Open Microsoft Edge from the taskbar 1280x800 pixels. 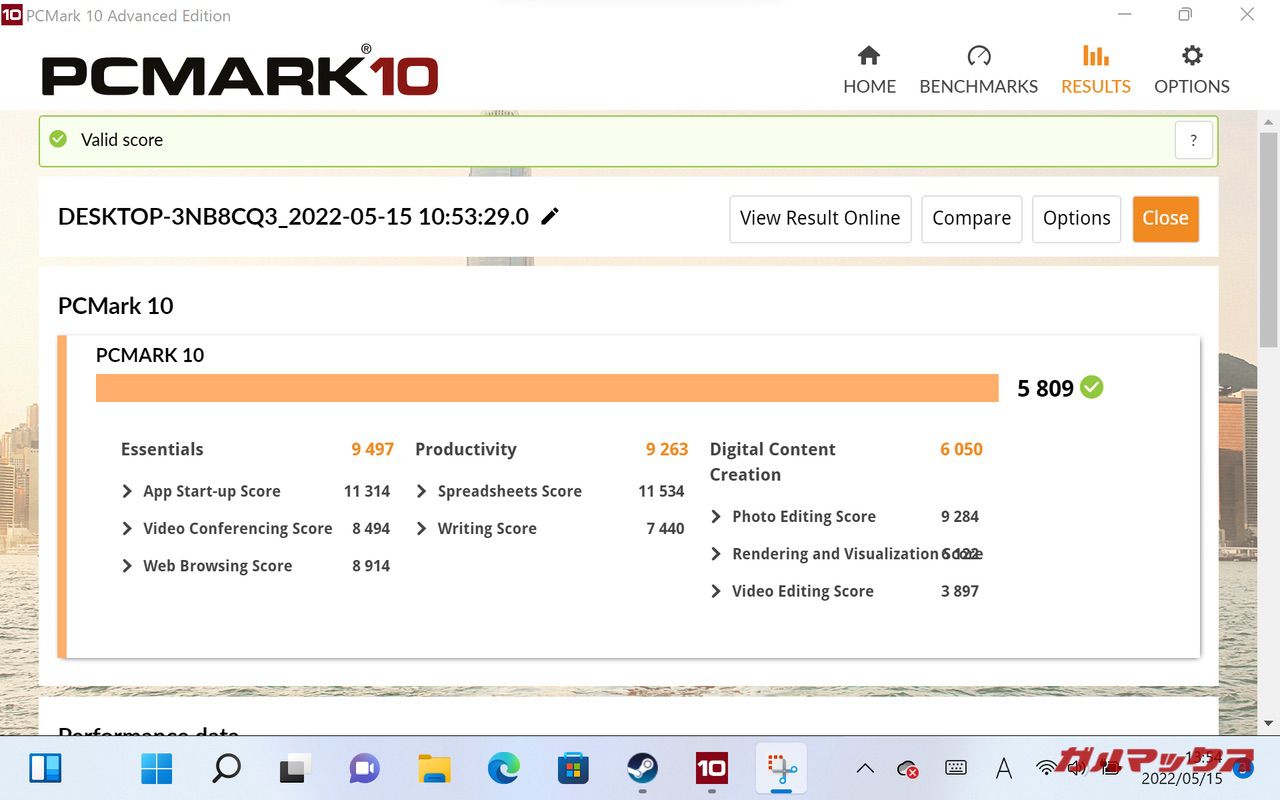point(503,768)
